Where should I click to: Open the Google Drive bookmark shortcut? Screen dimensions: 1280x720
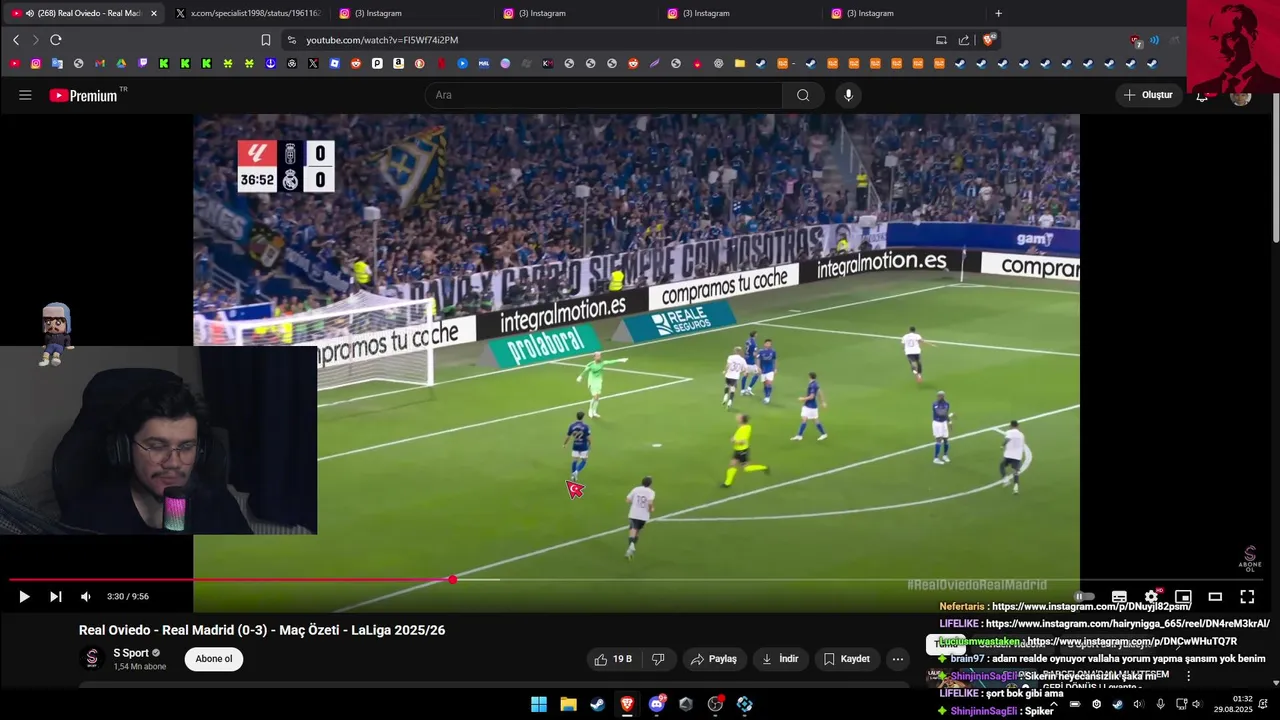[121, 63]
